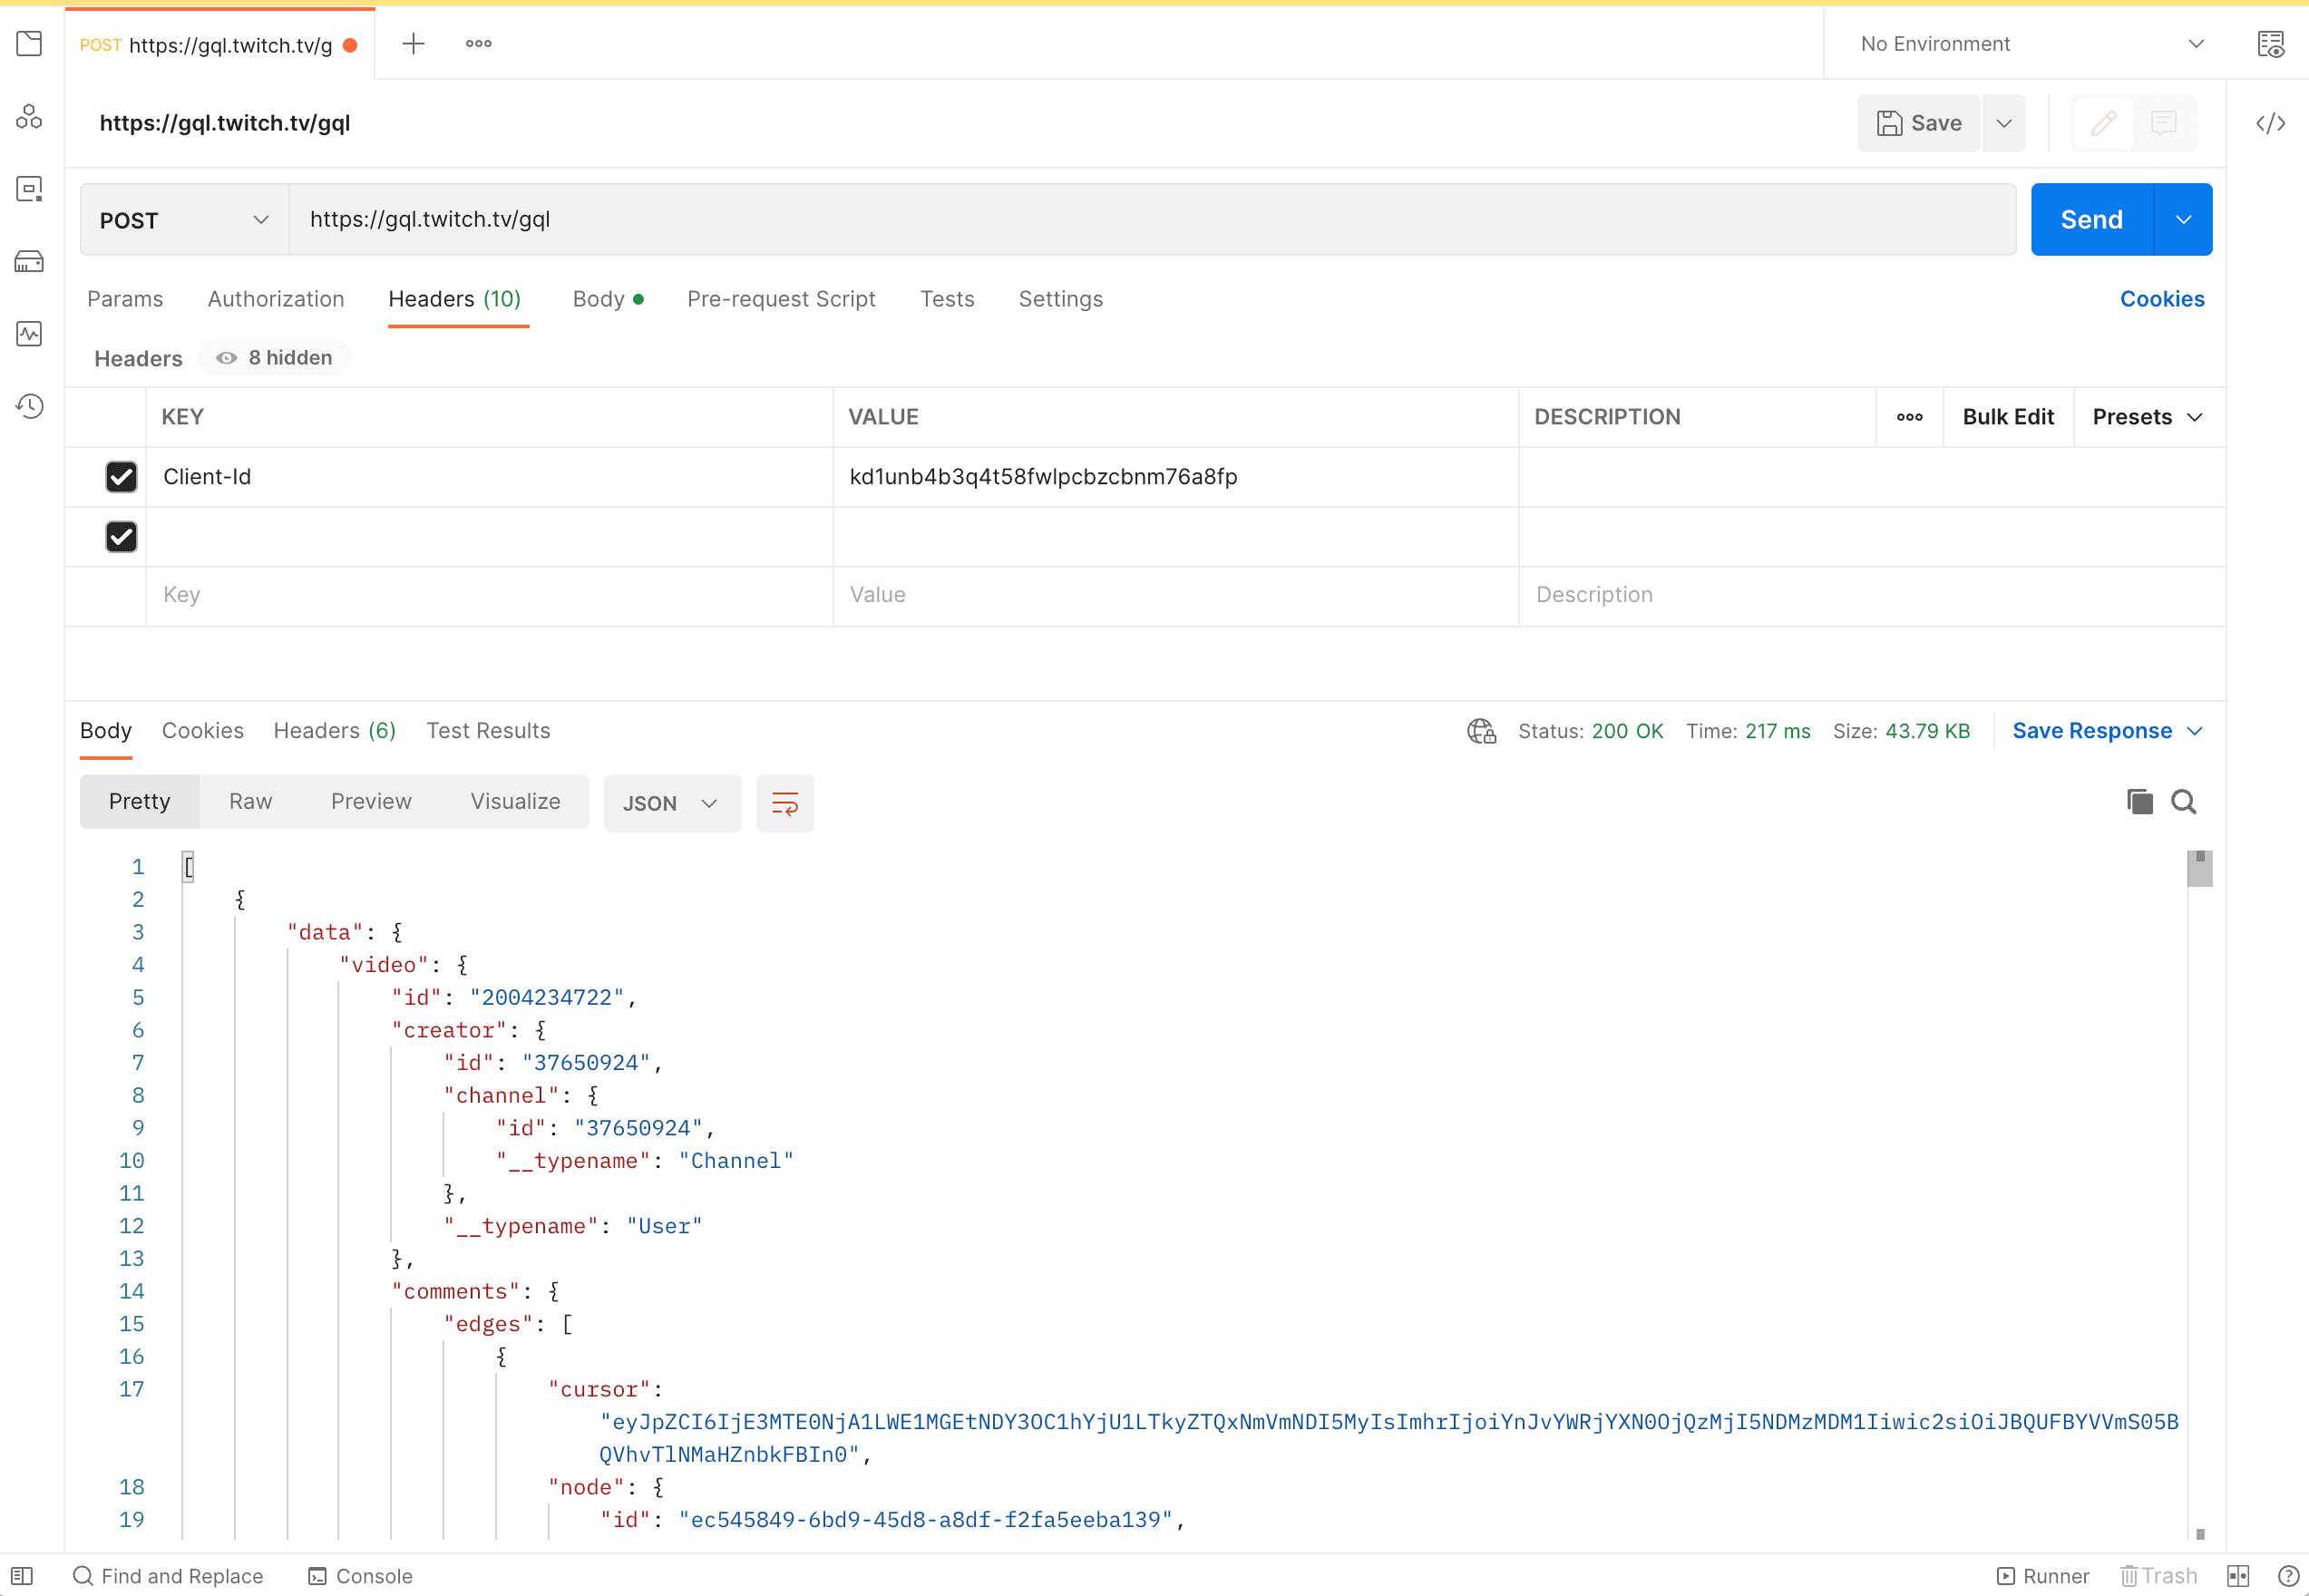
Task: Expand the Save options arrow
Action: coord(2003,123)
